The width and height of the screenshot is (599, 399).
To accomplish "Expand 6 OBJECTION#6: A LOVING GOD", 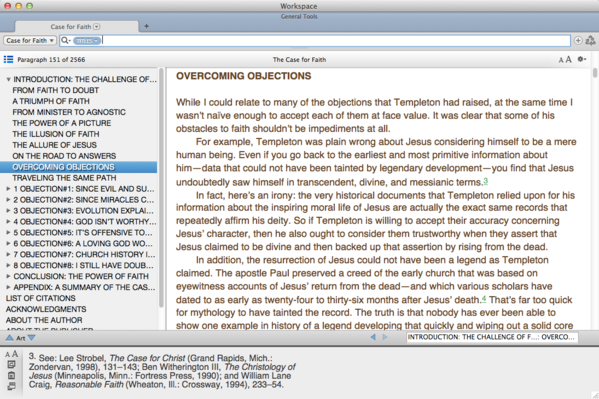I will 8,243.
